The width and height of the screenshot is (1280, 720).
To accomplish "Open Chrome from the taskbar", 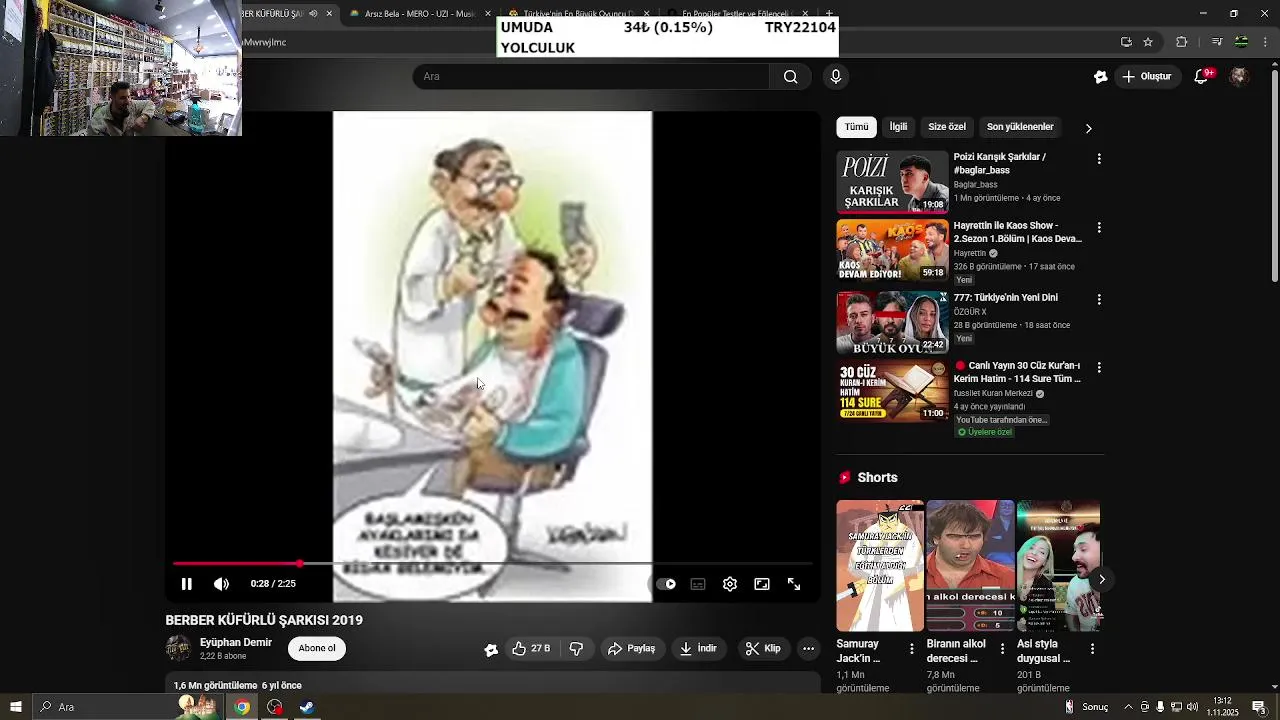I will point(241,707).
